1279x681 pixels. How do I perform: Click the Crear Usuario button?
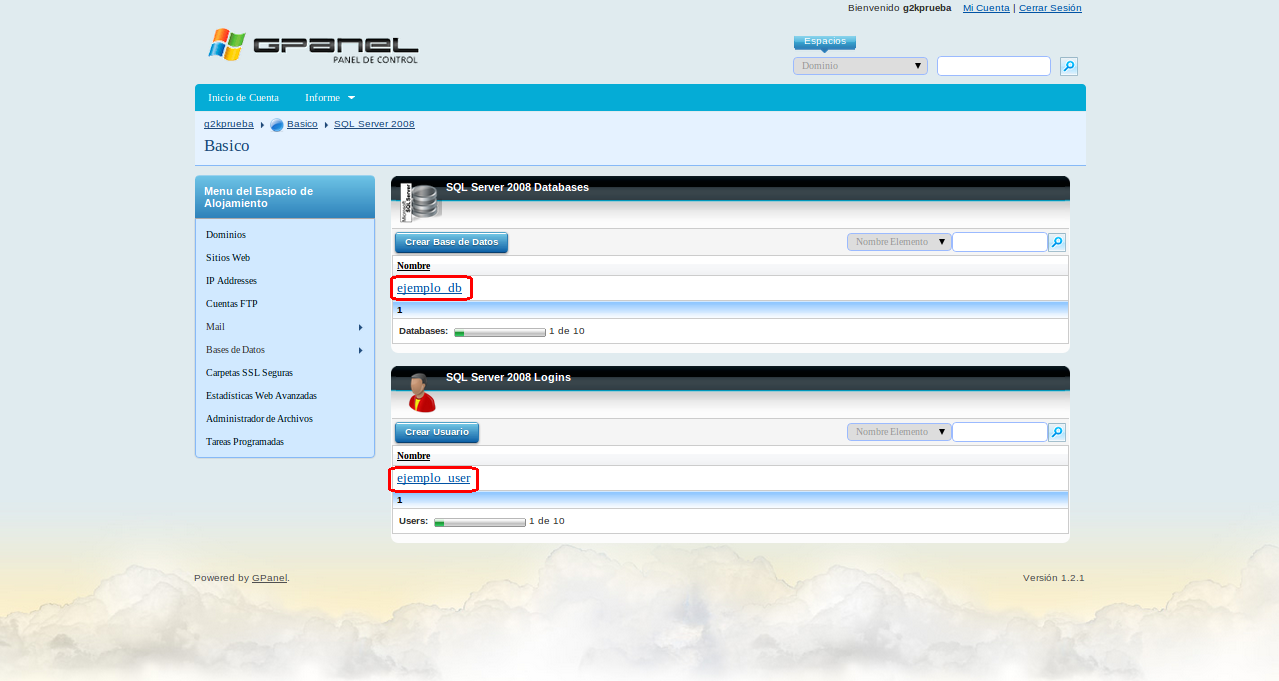pyautogui.click(x=437, y=432)
